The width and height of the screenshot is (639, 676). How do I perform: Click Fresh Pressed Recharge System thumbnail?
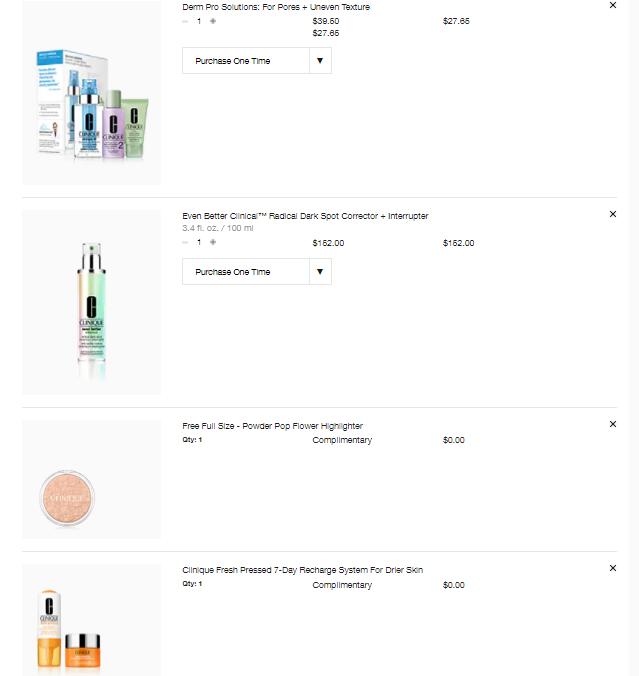point(91,620)
